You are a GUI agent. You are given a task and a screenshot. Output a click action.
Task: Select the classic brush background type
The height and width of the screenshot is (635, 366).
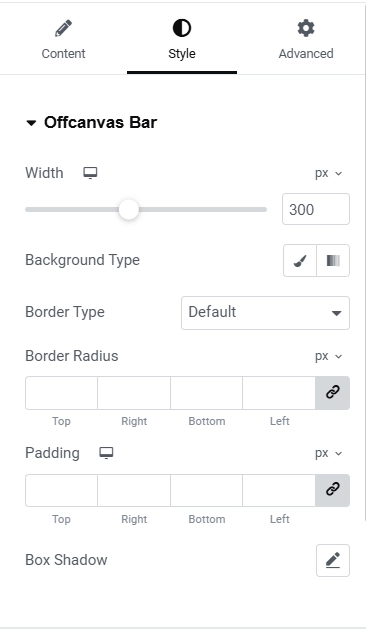point(300,260)
